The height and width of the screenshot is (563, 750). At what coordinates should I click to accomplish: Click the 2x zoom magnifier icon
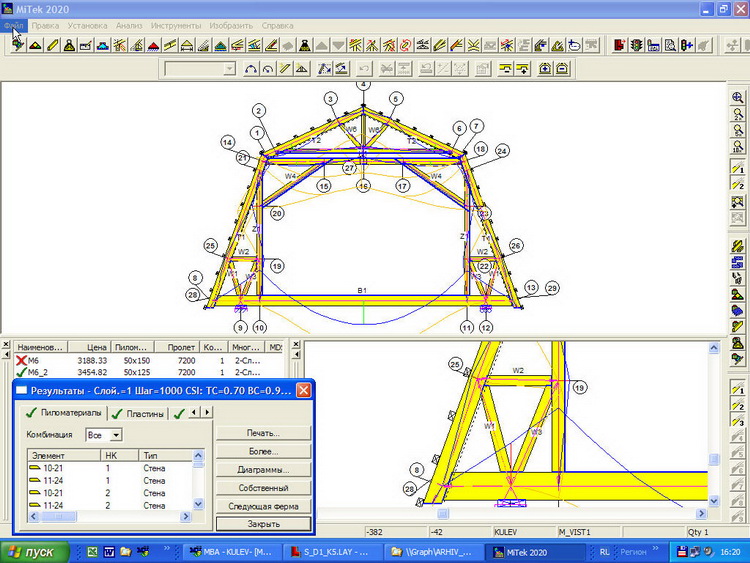(737, 114)
